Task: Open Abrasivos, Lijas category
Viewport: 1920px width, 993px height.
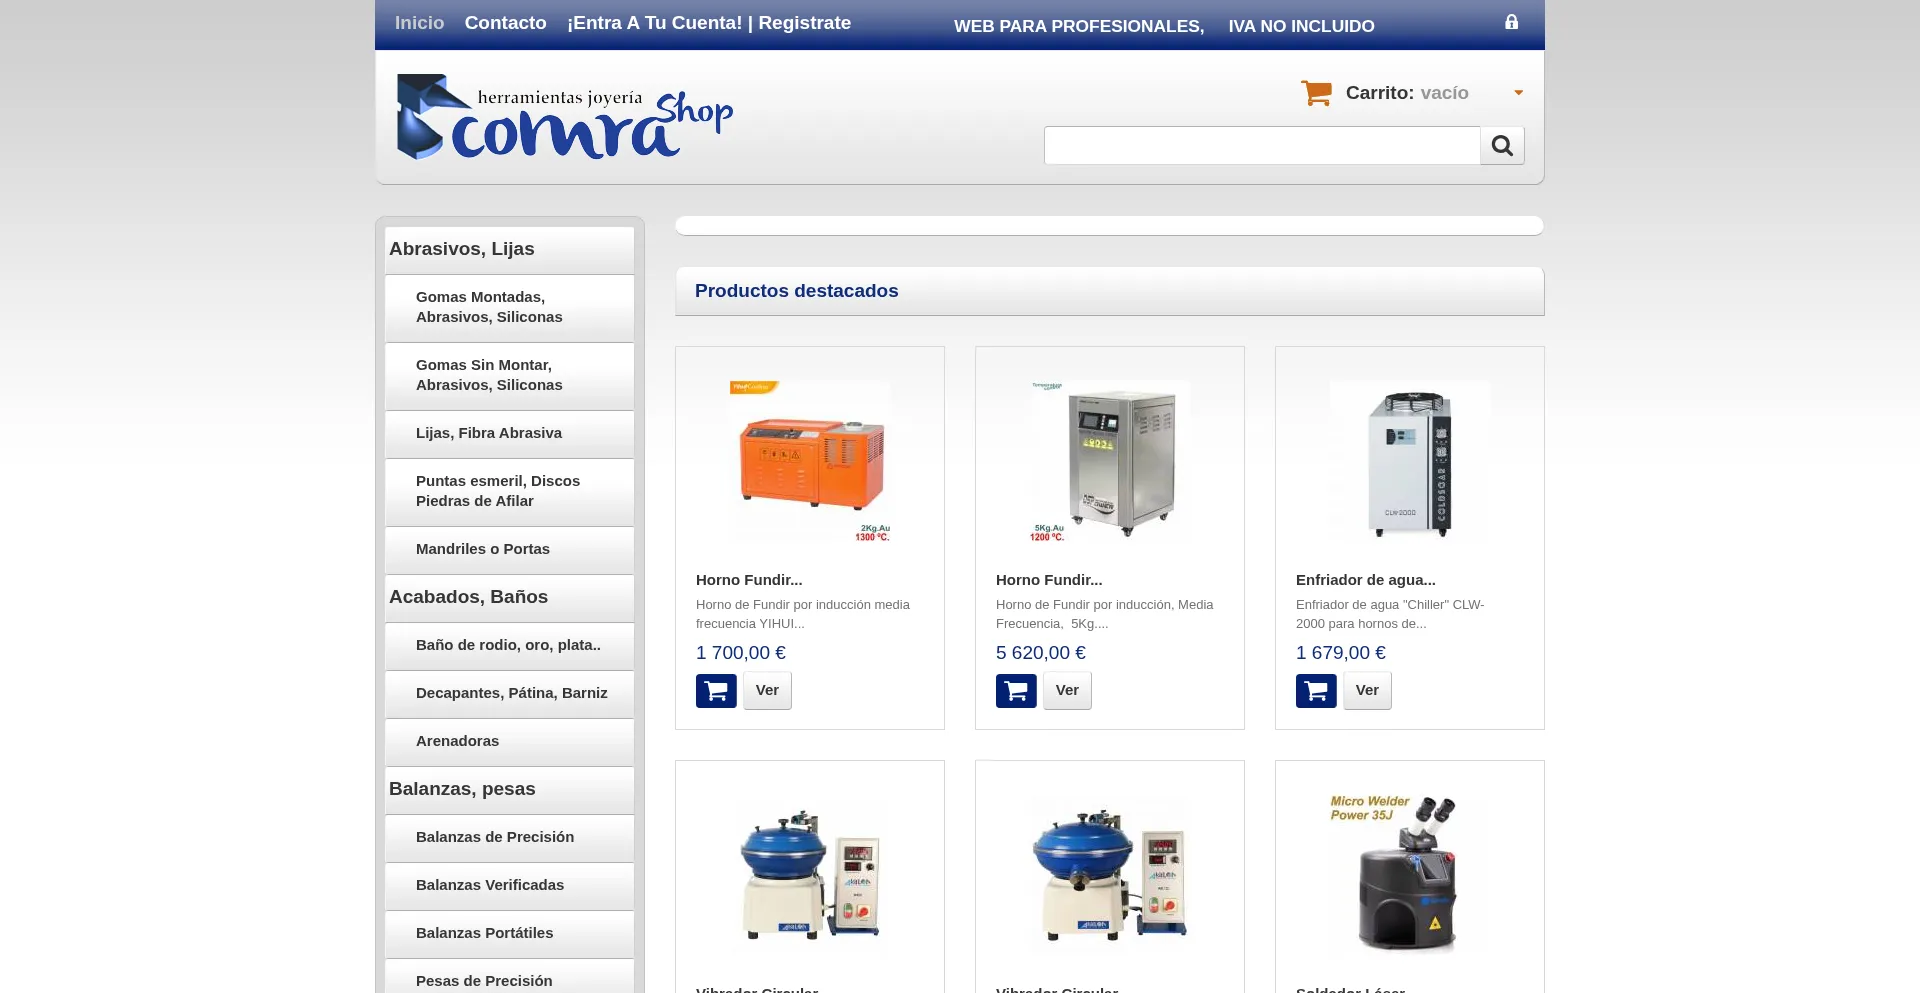Action: (510, 249)
